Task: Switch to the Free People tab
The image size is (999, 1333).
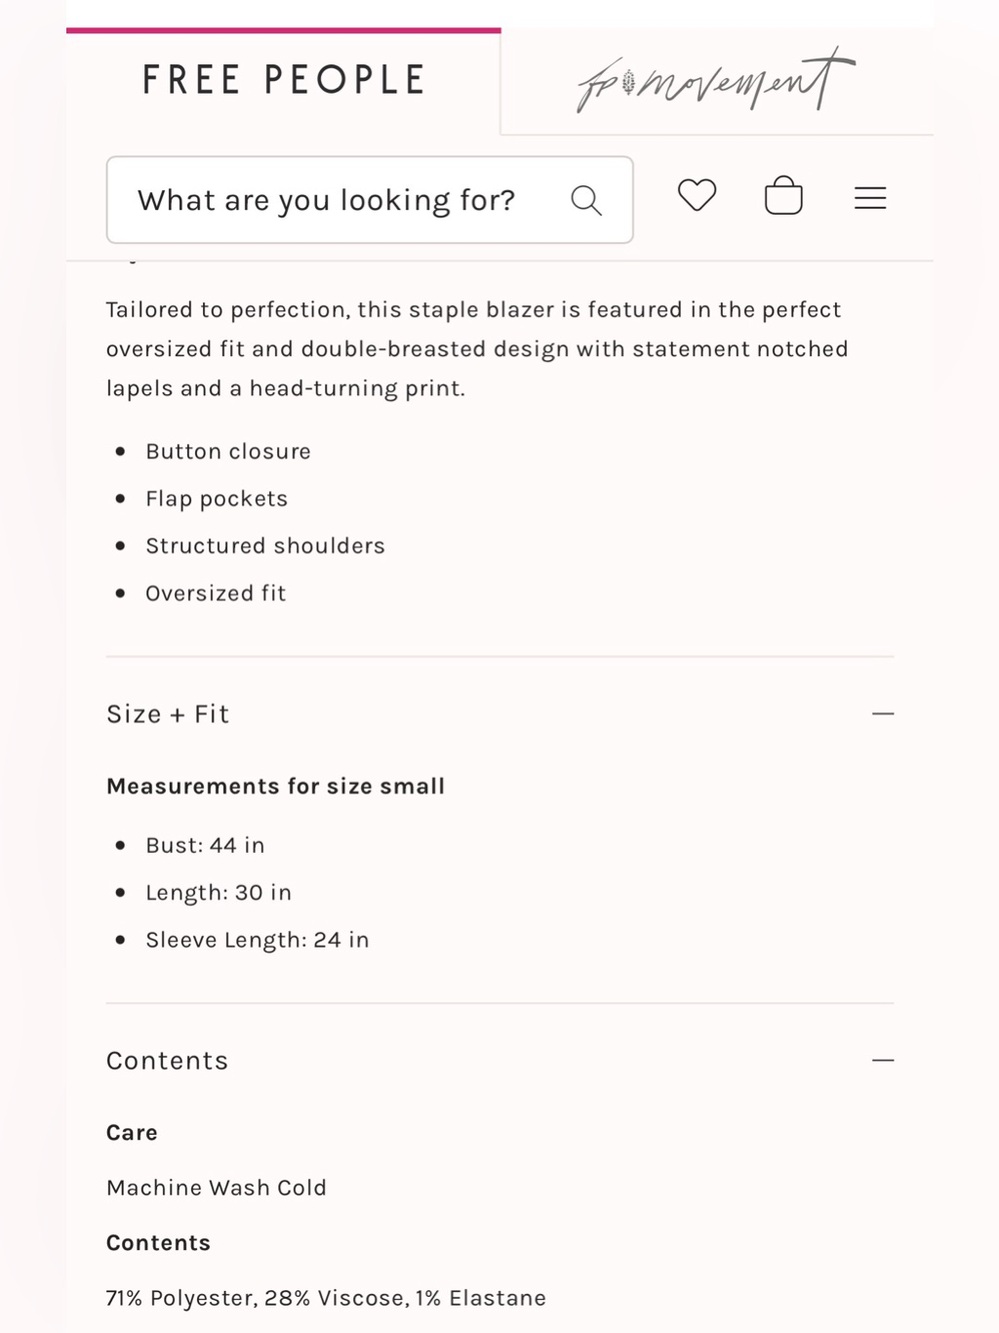Action: click(284, 81)
